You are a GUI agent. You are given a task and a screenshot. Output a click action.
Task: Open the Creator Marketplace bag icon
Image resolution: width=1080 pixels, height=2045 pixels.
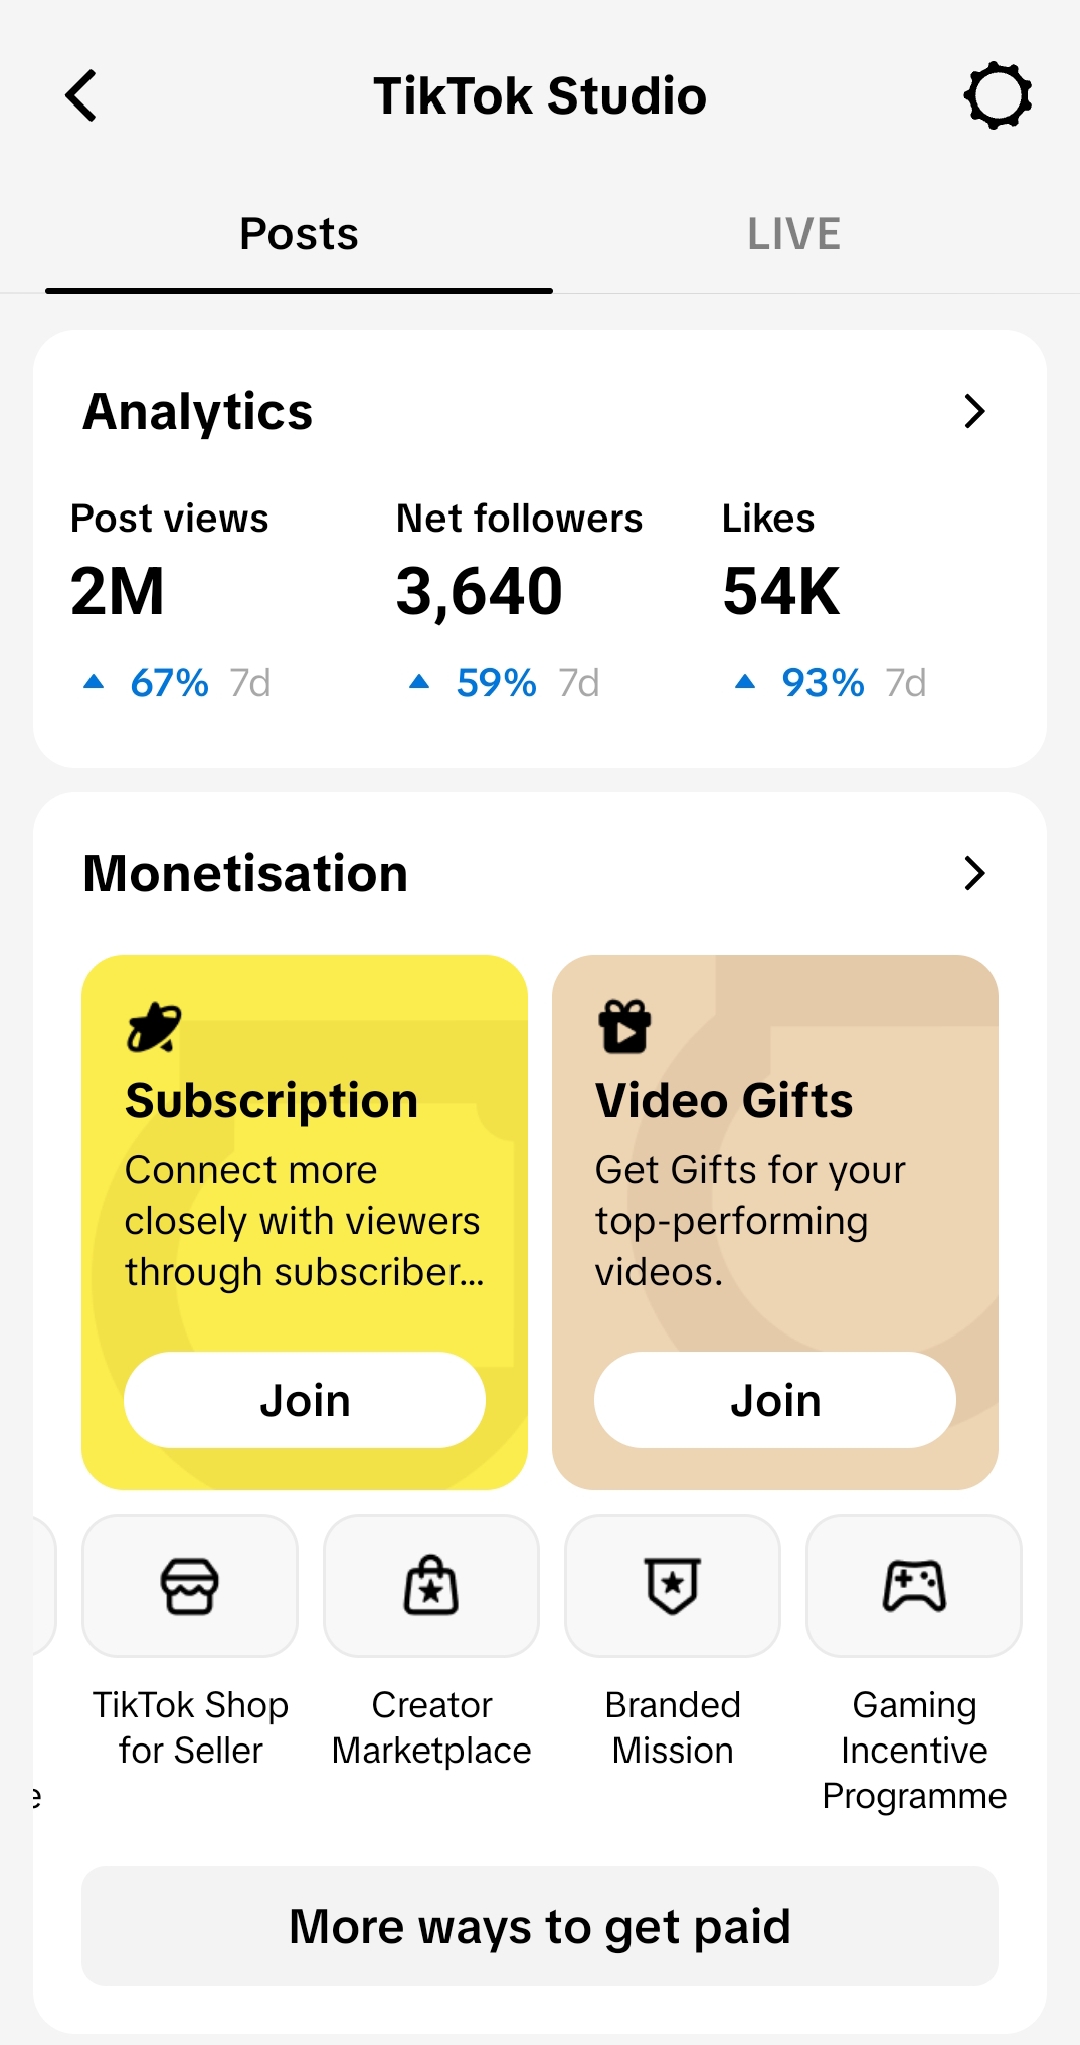tap(431, 1586)
